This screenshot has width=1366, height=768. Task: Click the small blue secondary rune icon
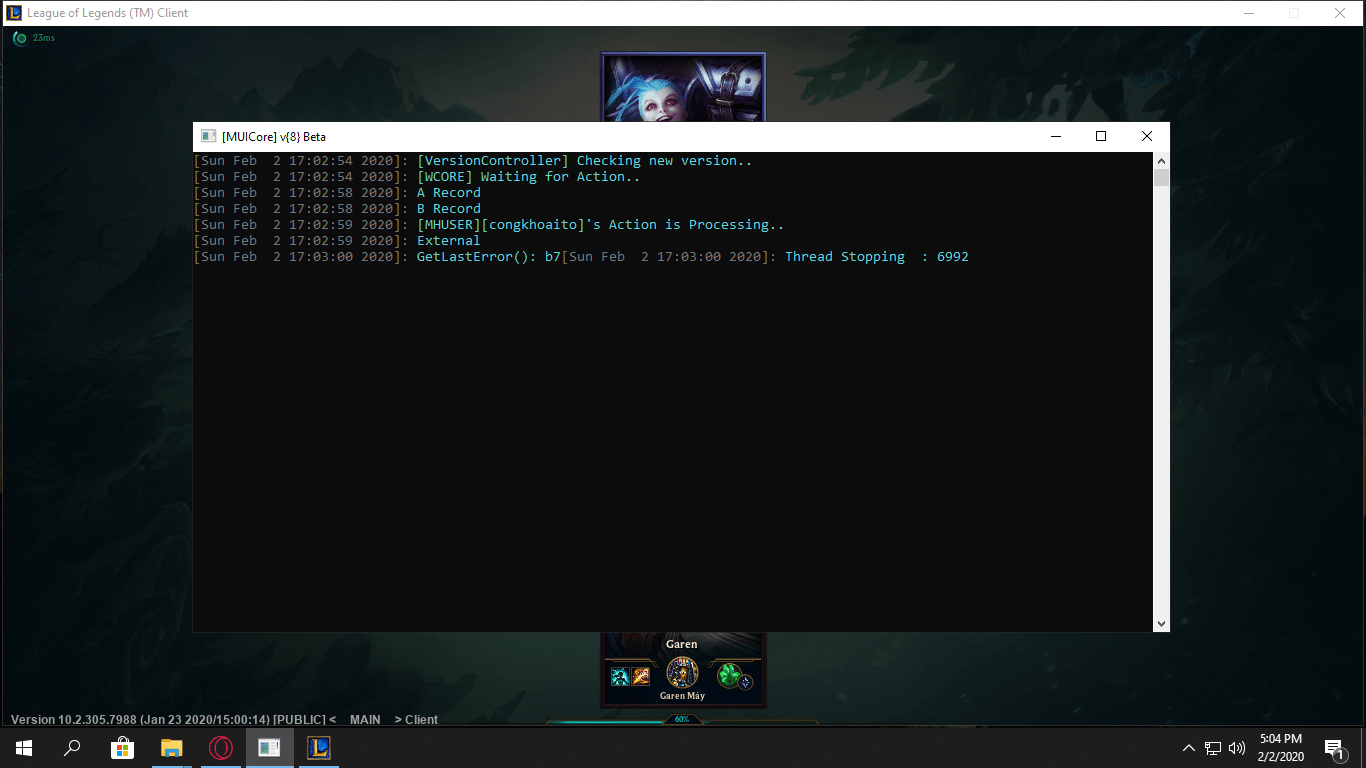coord(745,681)
